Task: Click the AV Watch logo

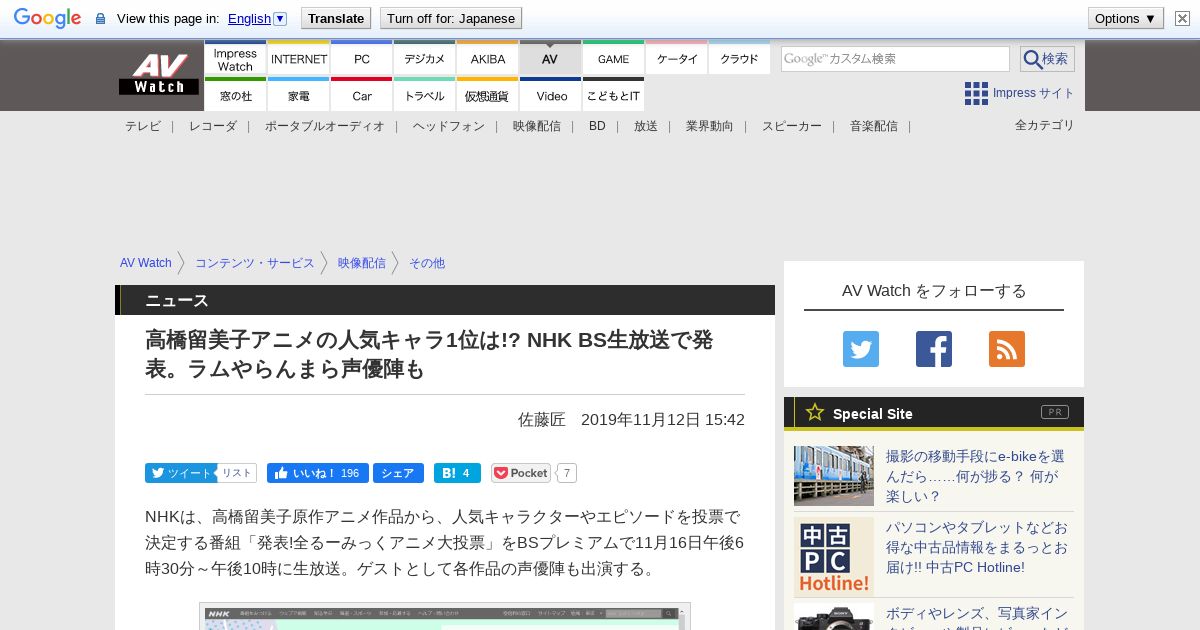Action: (159, 74)
